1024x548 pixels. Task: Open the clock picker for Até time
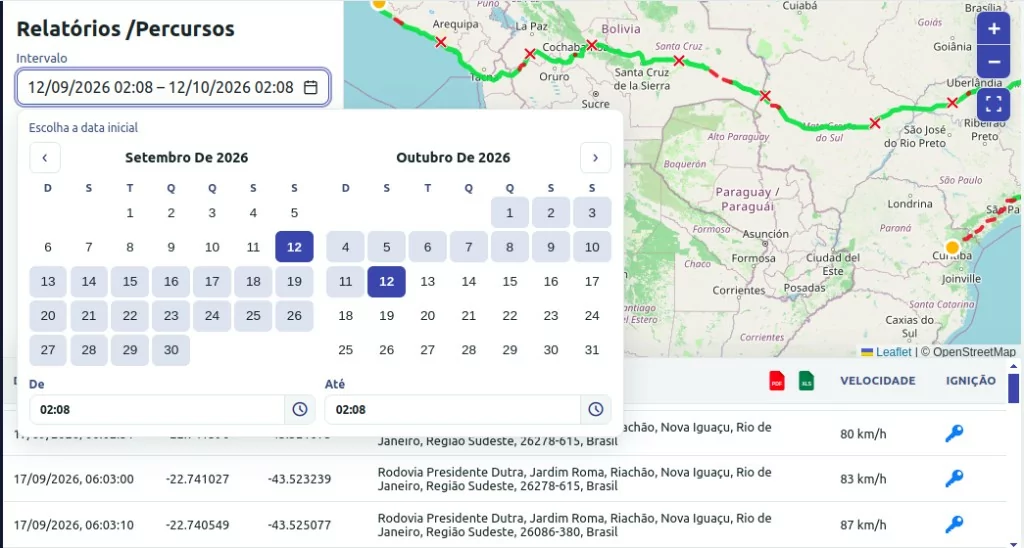click(596, 410)
